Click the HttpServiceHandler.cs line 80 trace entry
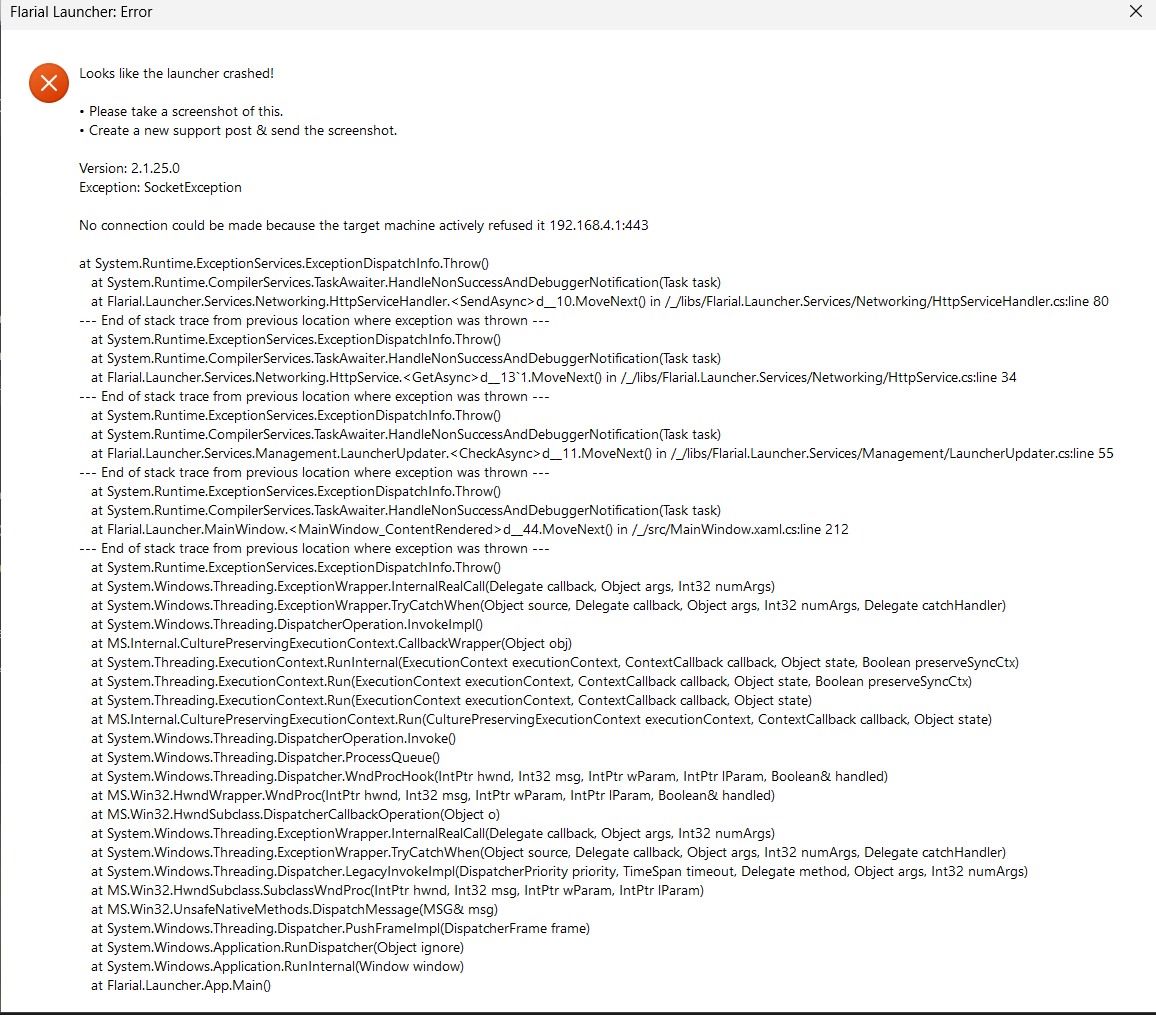1156x1015 pixels. click(x=599, y=301)
